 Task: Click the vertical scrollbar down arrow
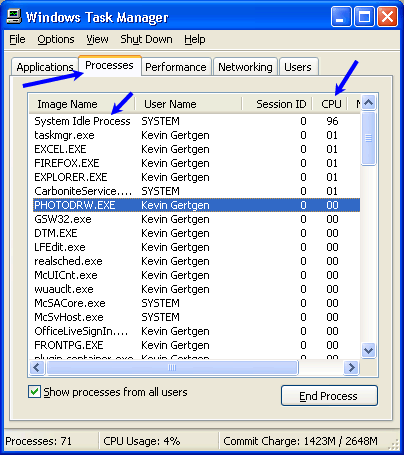point(369,350)
